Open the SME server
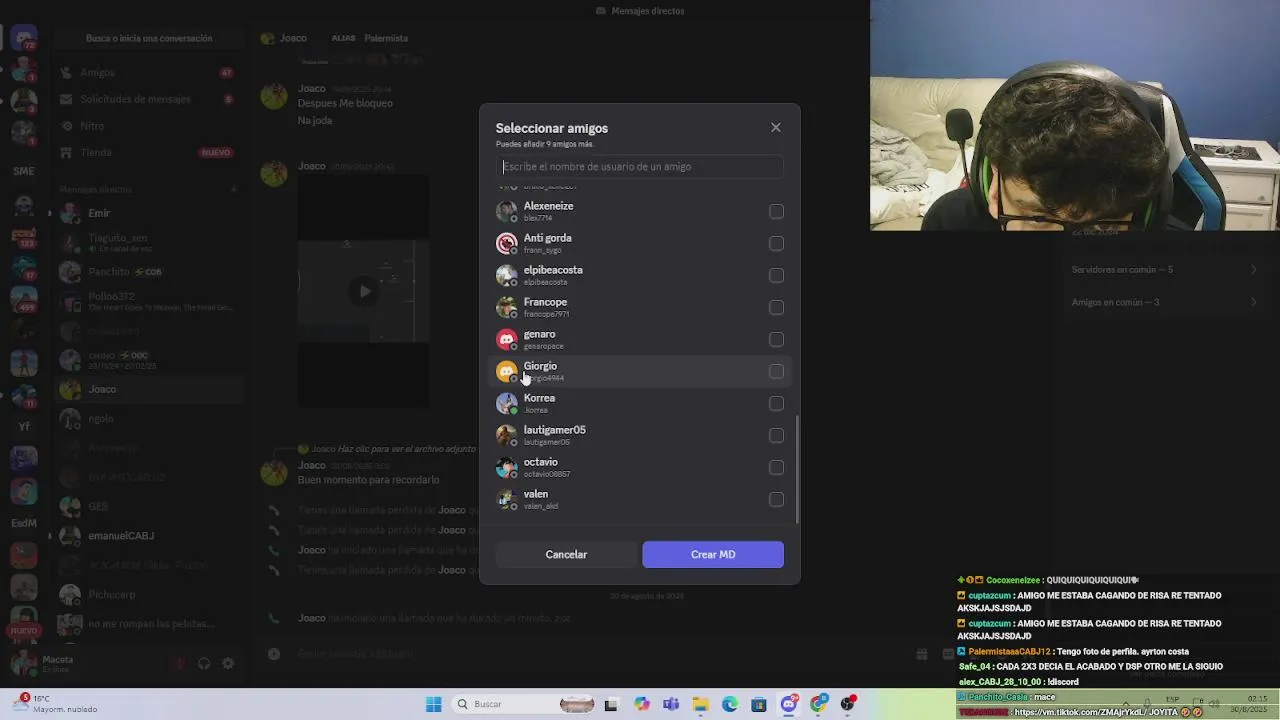This screenshot has width=1280, height=720. tap(23, 171)
